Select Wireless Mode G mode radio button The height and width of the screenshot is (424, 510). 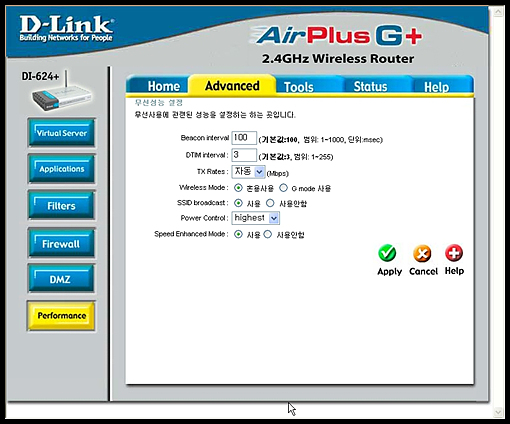click(x=283, y=188)
